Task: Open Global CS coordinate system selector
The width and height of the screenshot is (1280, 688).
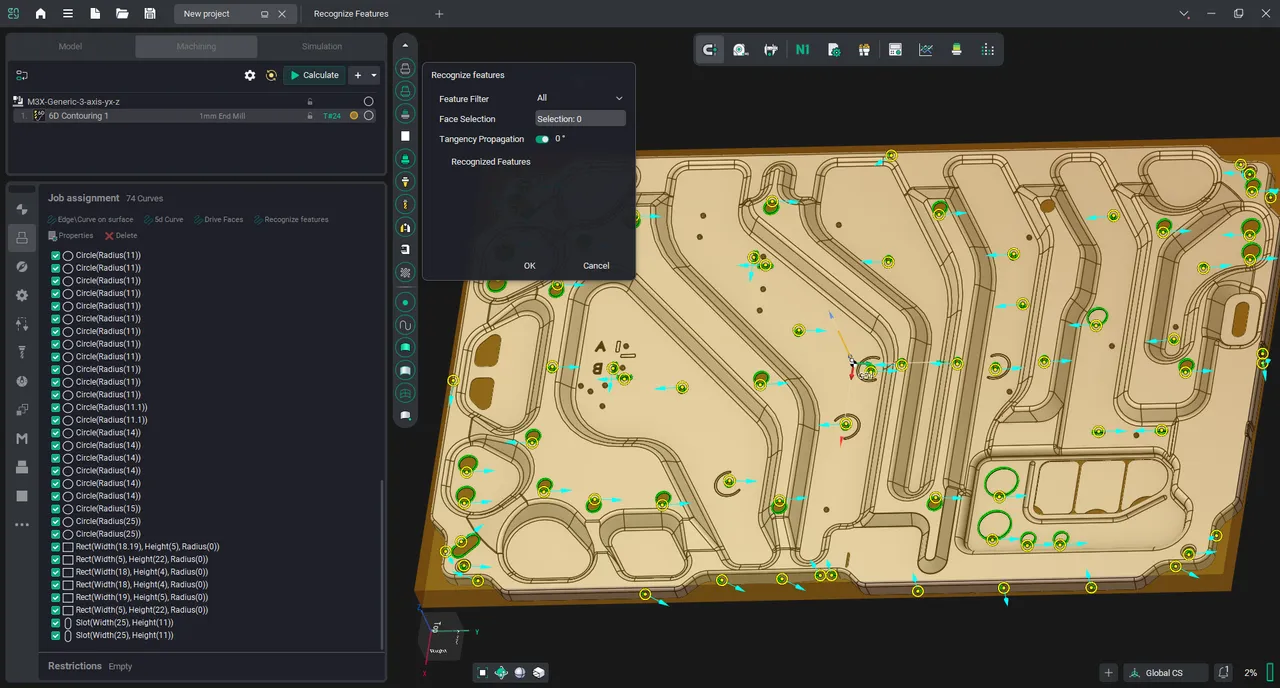Action: [x=1166, y=673]
